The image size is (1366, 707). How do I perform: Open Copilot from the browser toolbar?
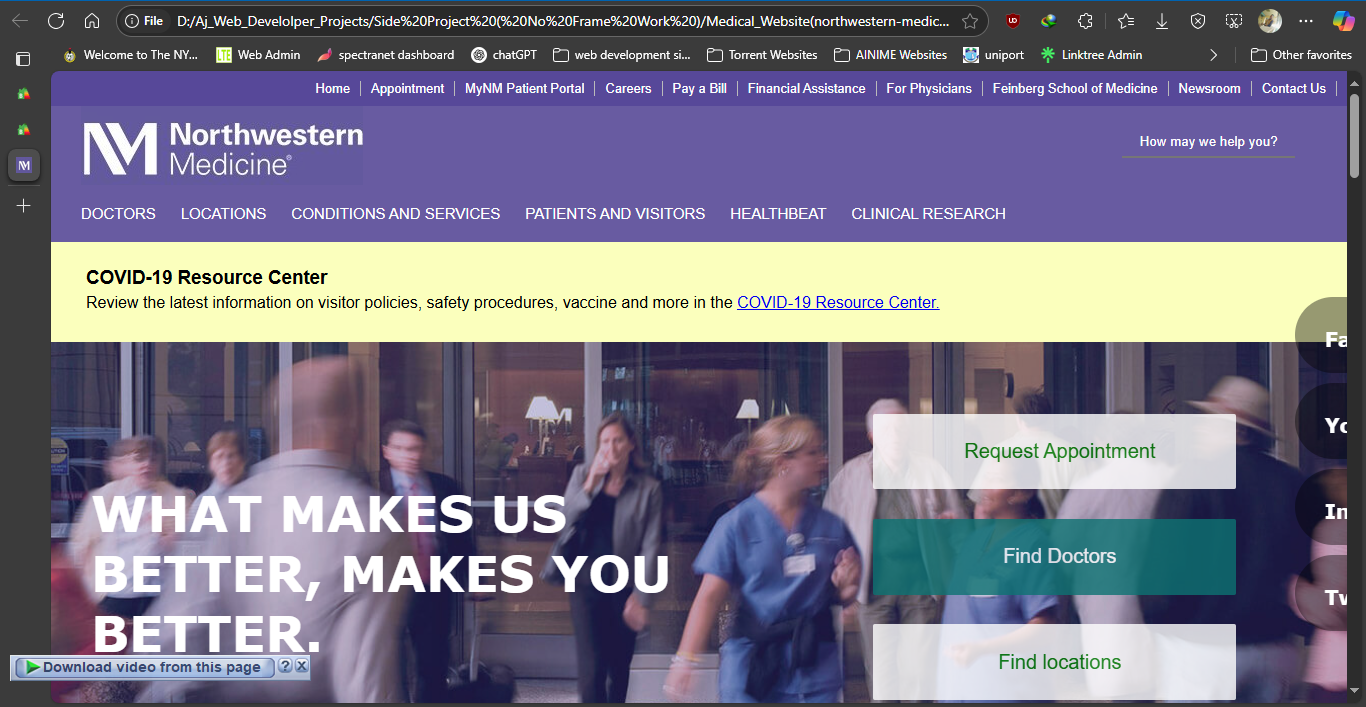(1343, 20)
